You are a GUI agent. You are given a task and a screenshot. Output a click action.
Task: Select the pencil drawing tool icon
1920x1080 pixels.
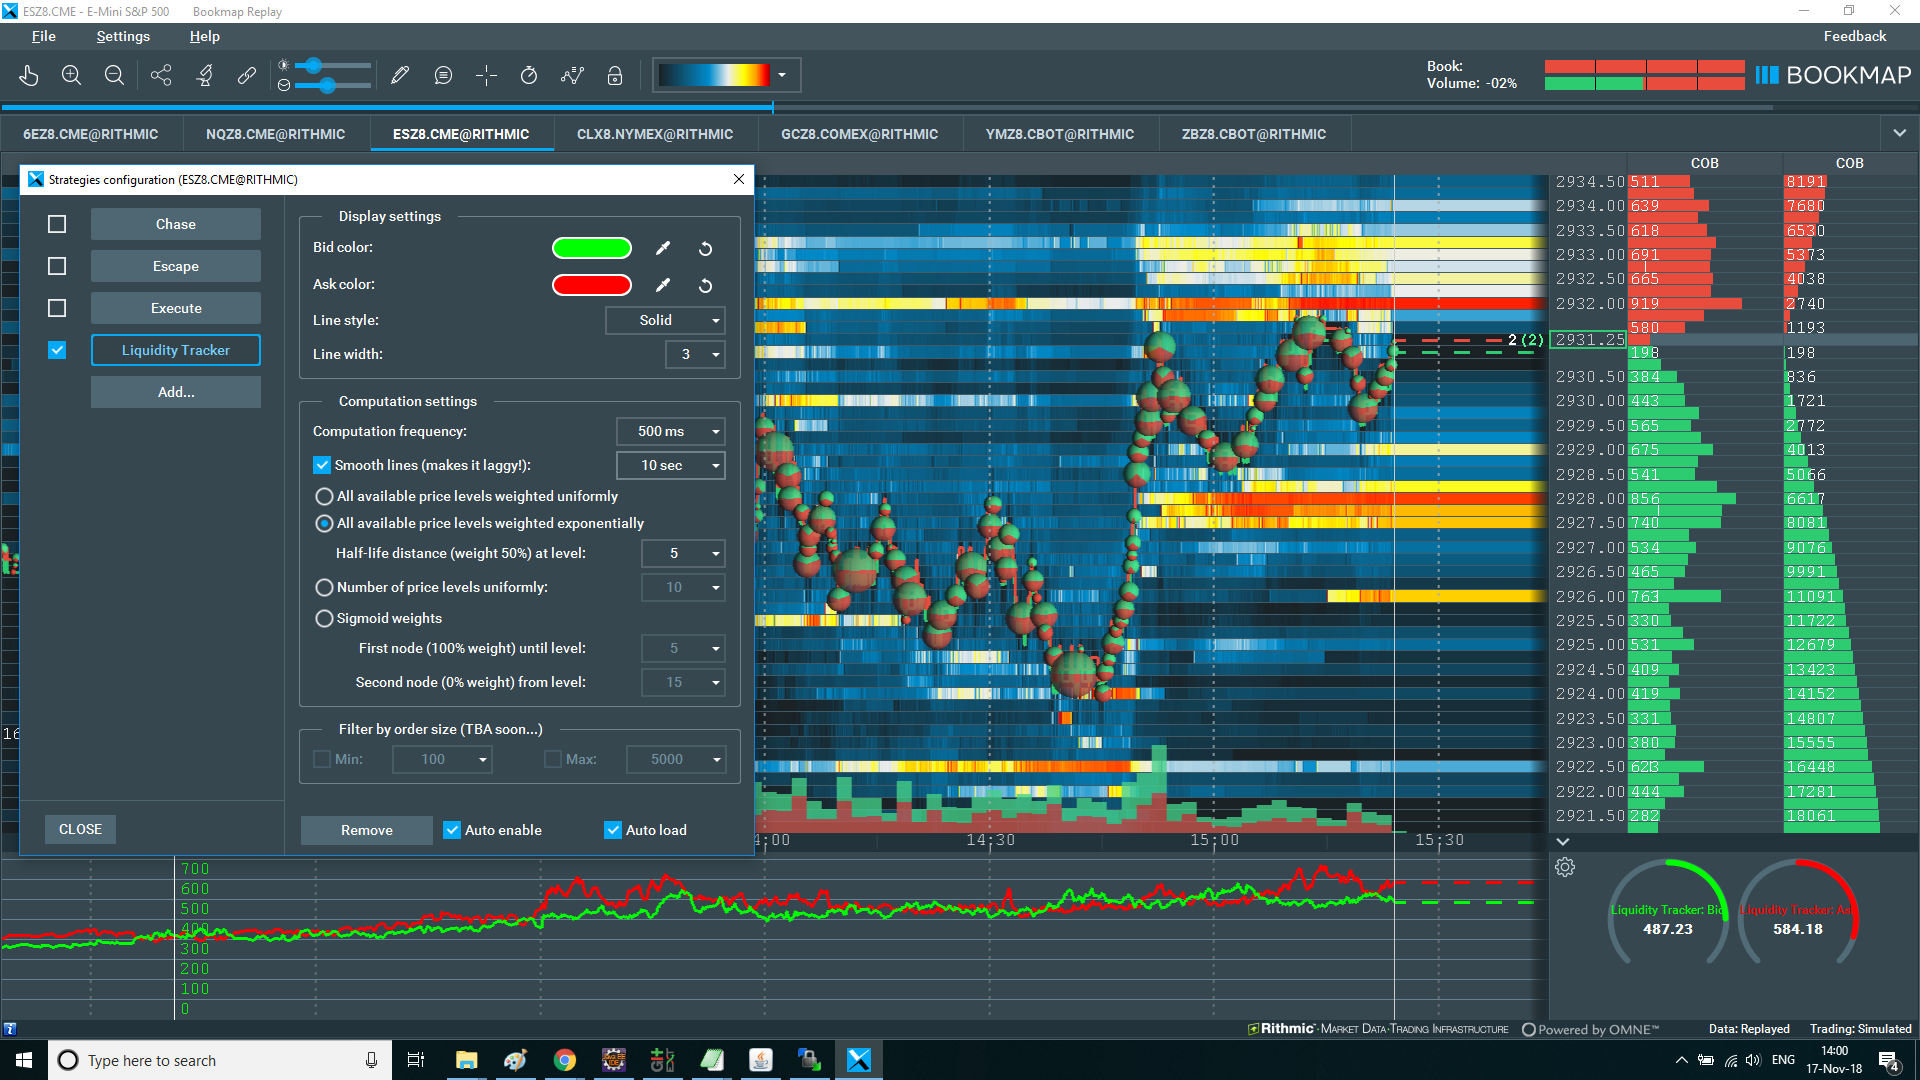coord(400,76)
